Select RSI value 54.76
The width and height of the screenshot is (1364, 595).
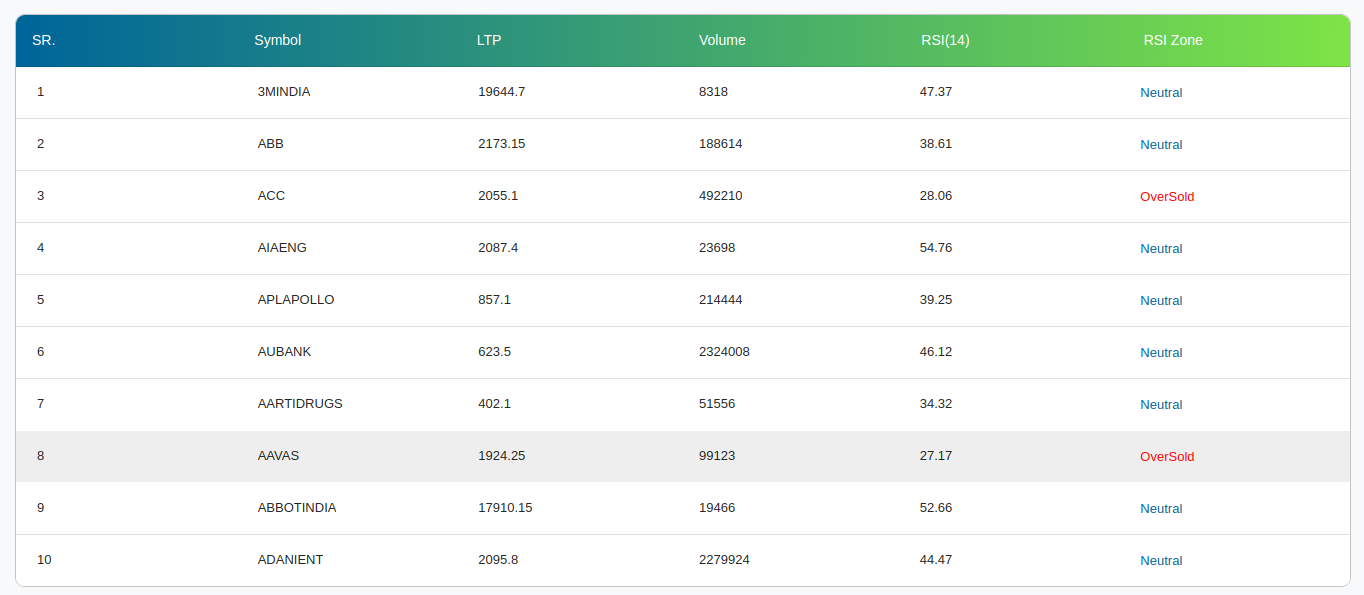point(936,248)
